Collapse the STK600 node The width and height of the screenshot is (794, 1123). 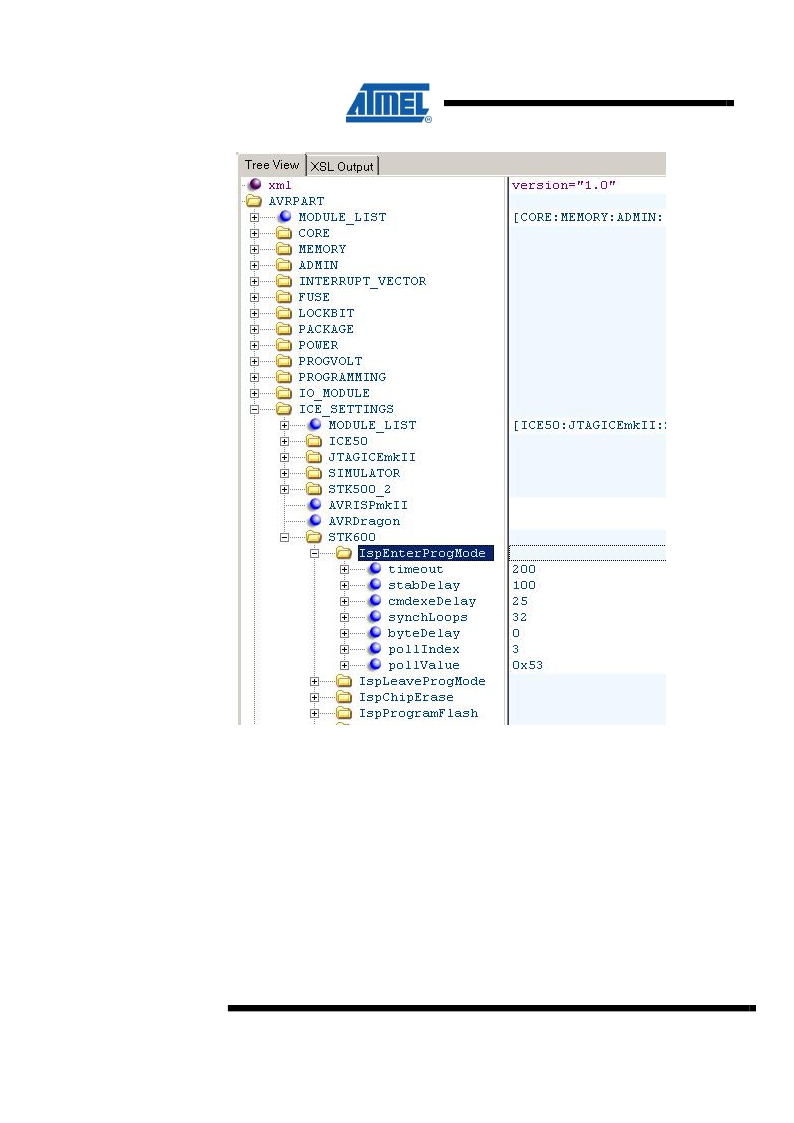click(x=284, y=537)
